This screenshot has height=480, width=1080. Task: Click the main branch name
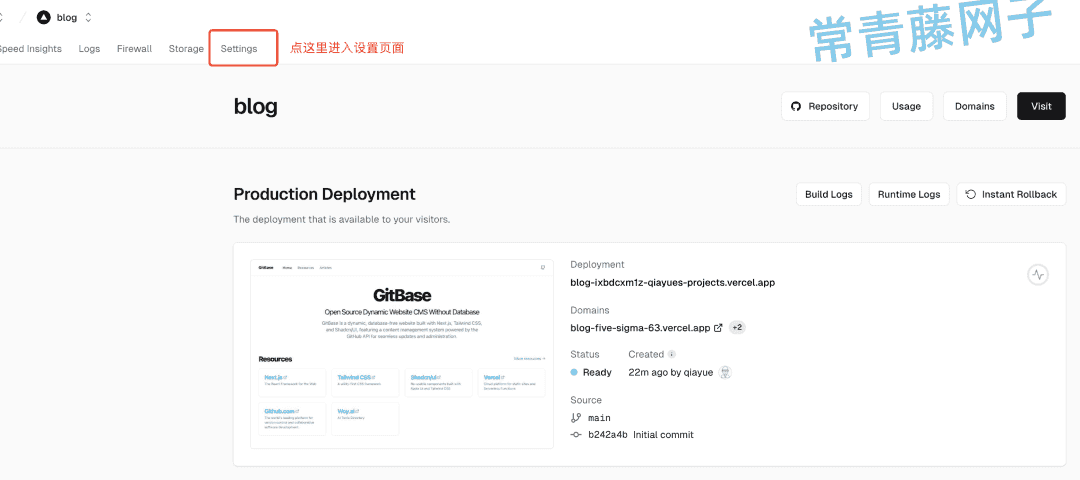pos(599,418)
